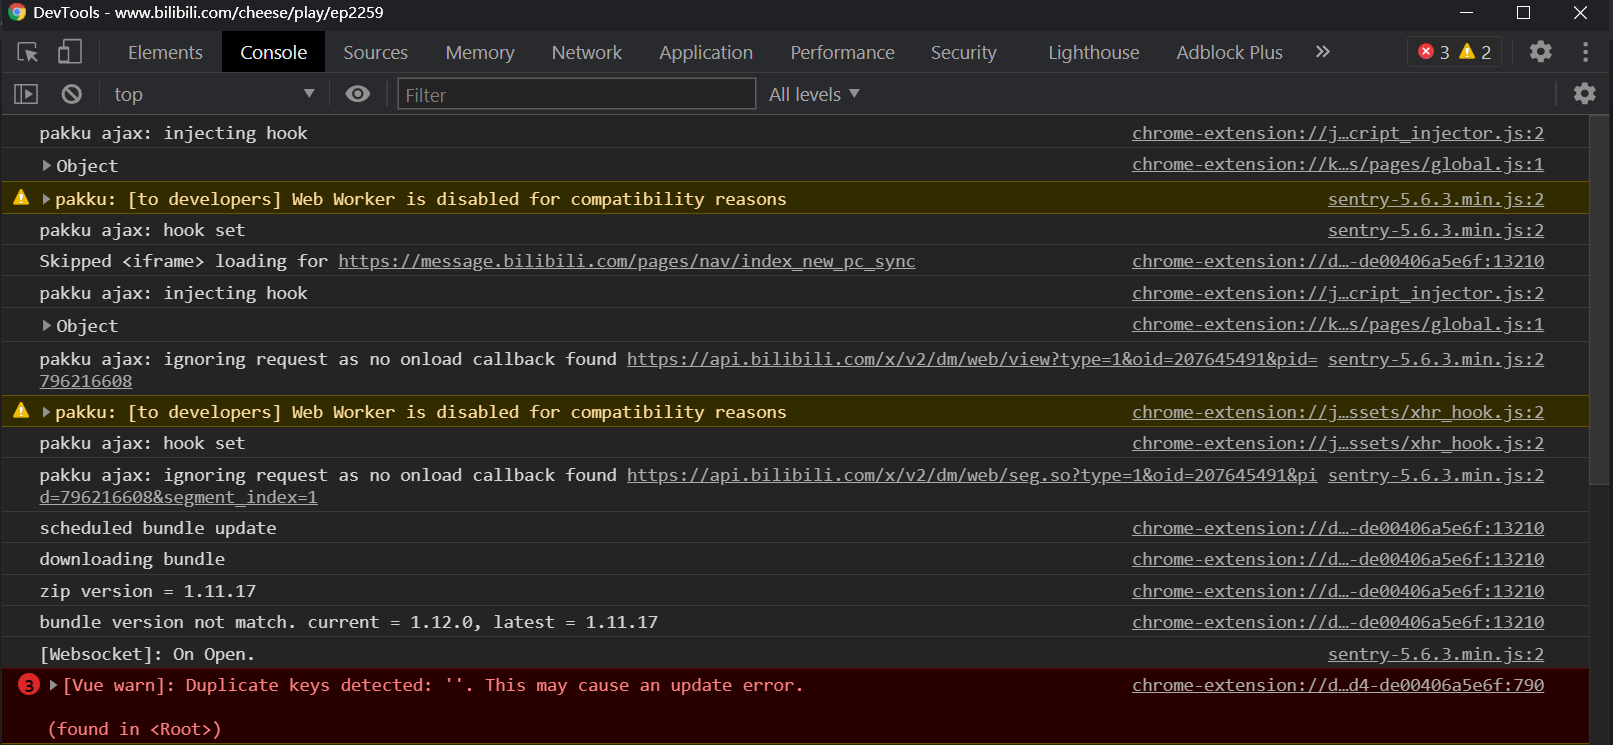Open source link for 'downloading bundle'
The image size is (1613, 745).
coord(1337,559)
